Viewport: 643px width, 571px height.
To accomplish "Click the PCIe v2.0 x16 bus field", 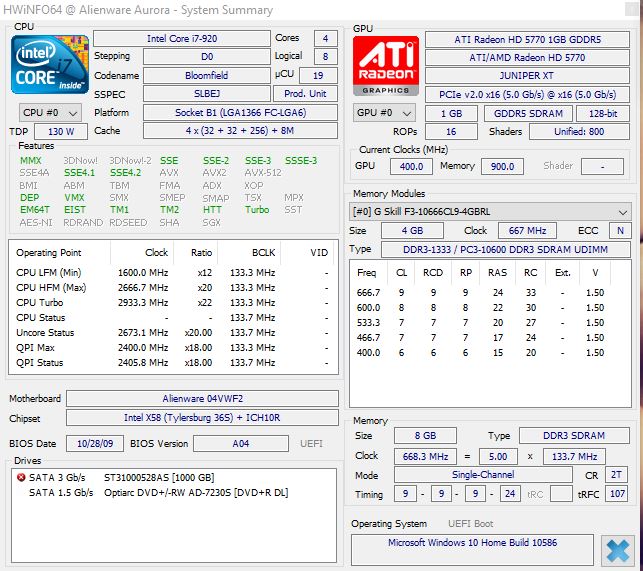I will point(527,95).
